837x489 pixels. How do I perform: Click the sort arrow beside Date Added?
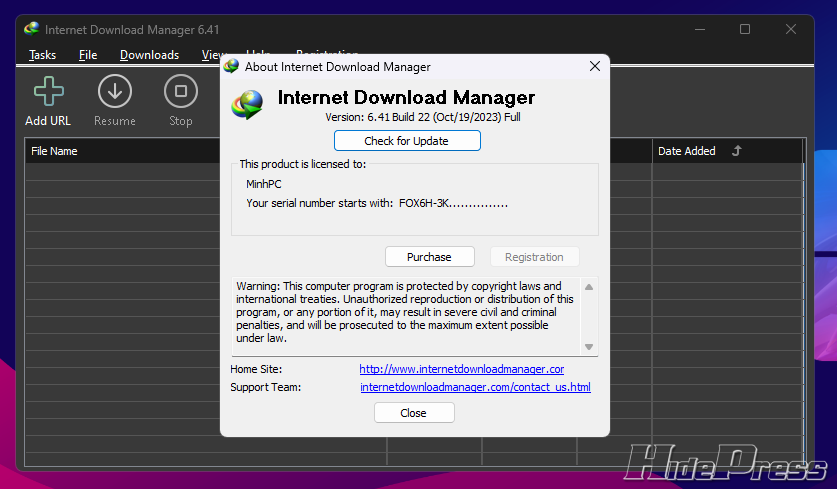pyautogui.click(x=737, y=151)
